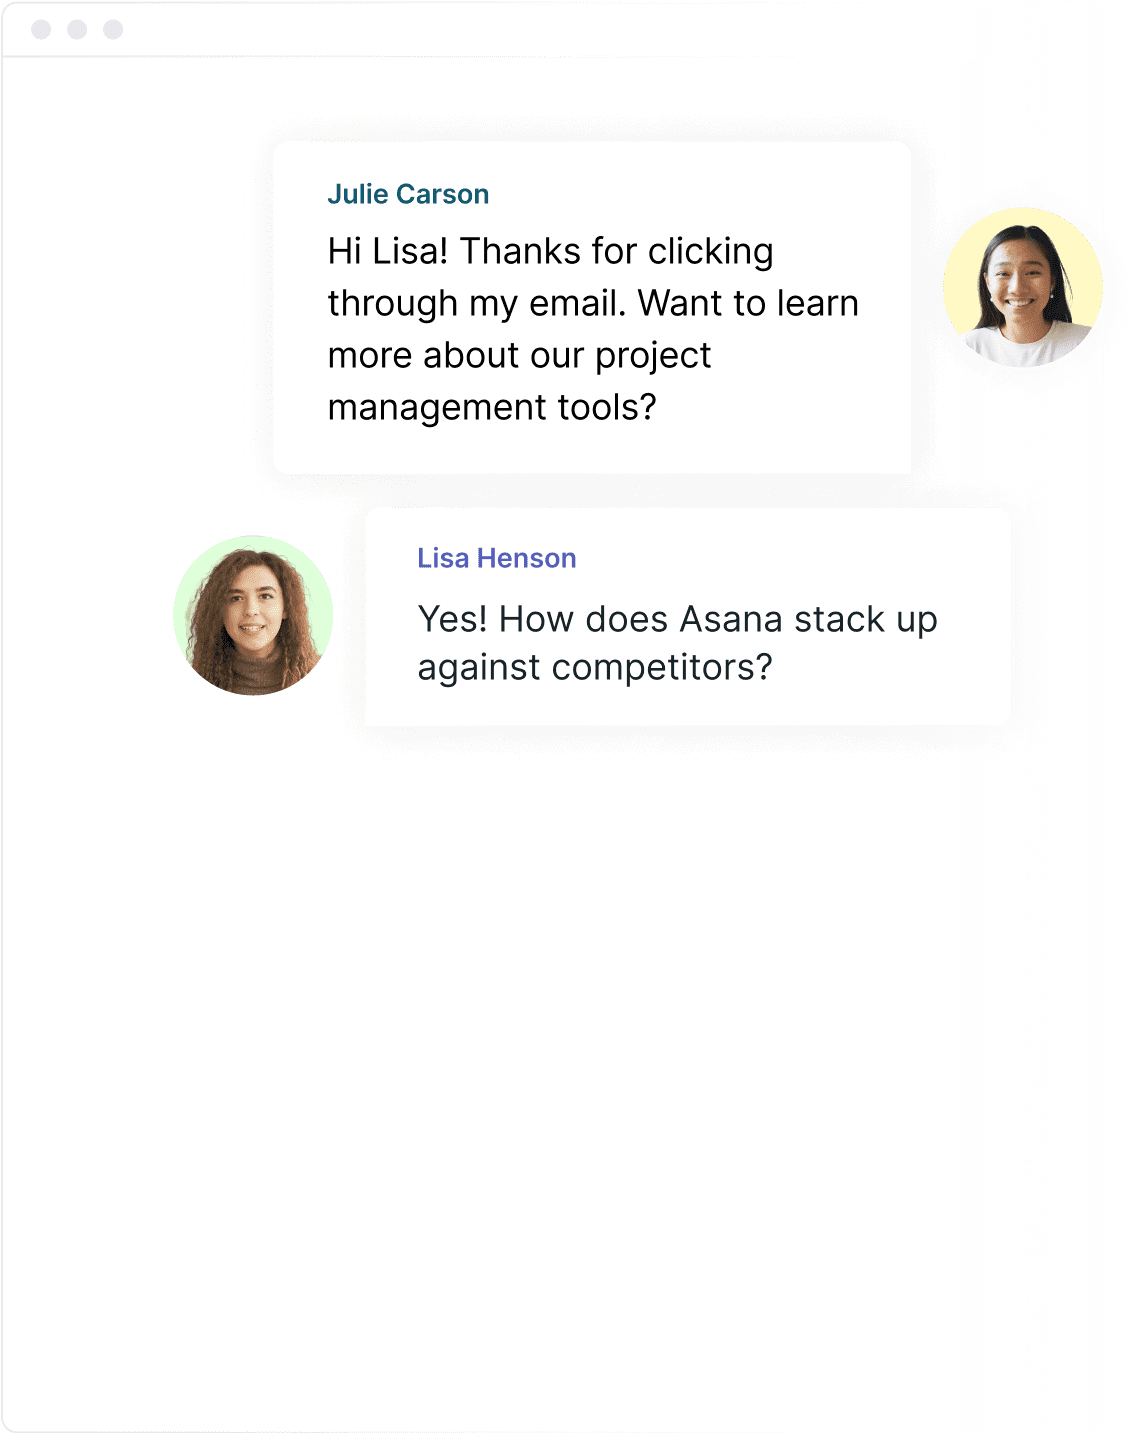Screen dimensions: 1145x1433
Task: Click the first gray window dot
Action: 41,29
